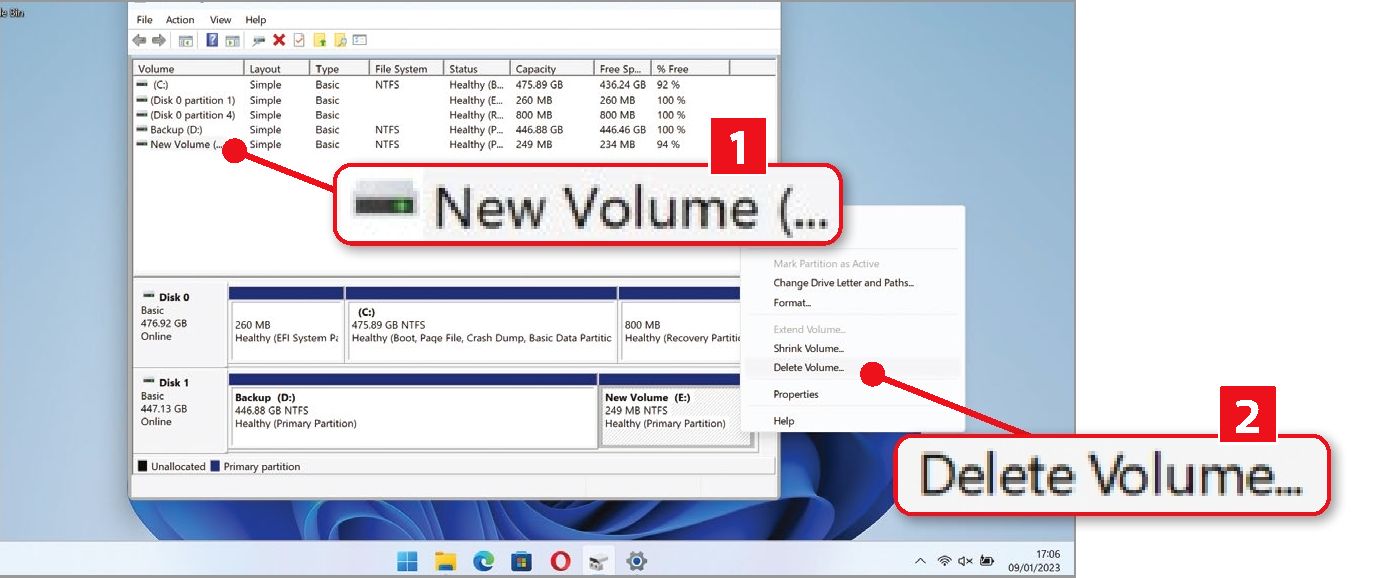The height and width of the screenshot is (578, 1375).
Task: Open Settings gear from the taskbar
Action: point(636,562)
